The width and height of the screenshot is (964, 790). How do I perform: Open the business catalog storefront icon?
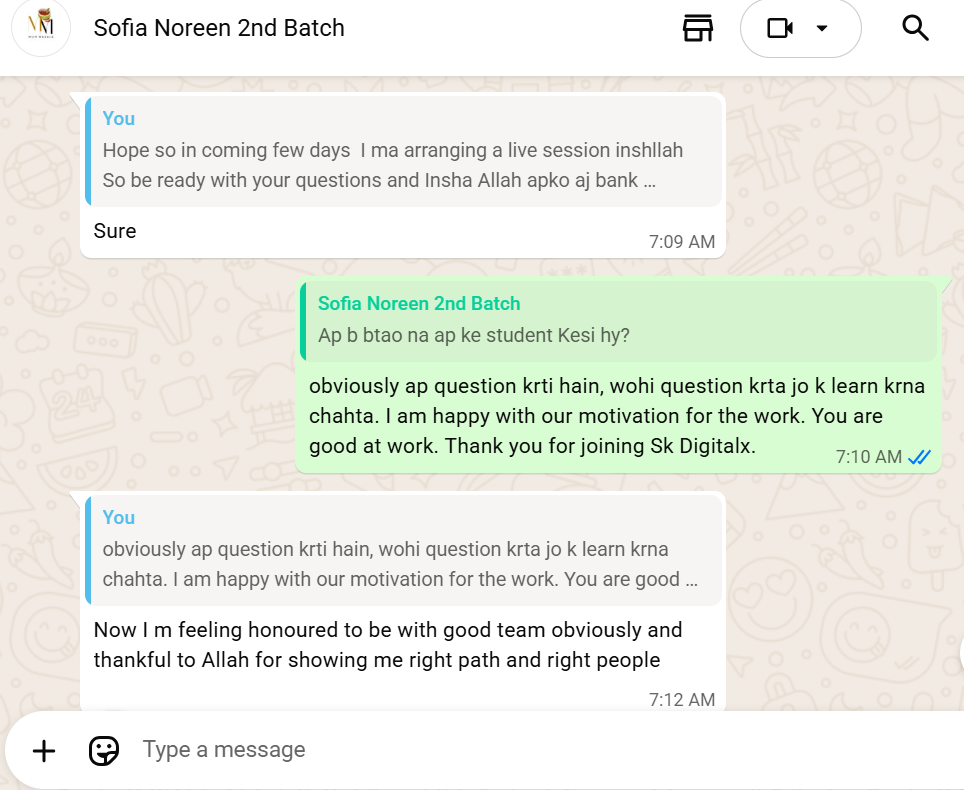coord(698,28)
